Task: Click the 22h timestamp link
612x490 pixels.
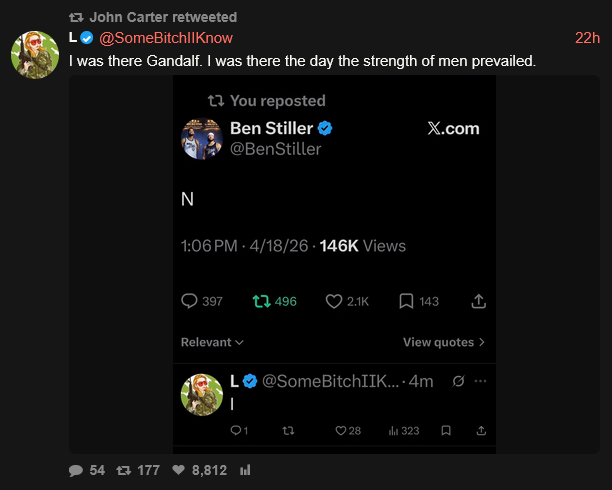Action: pos(587,38)
